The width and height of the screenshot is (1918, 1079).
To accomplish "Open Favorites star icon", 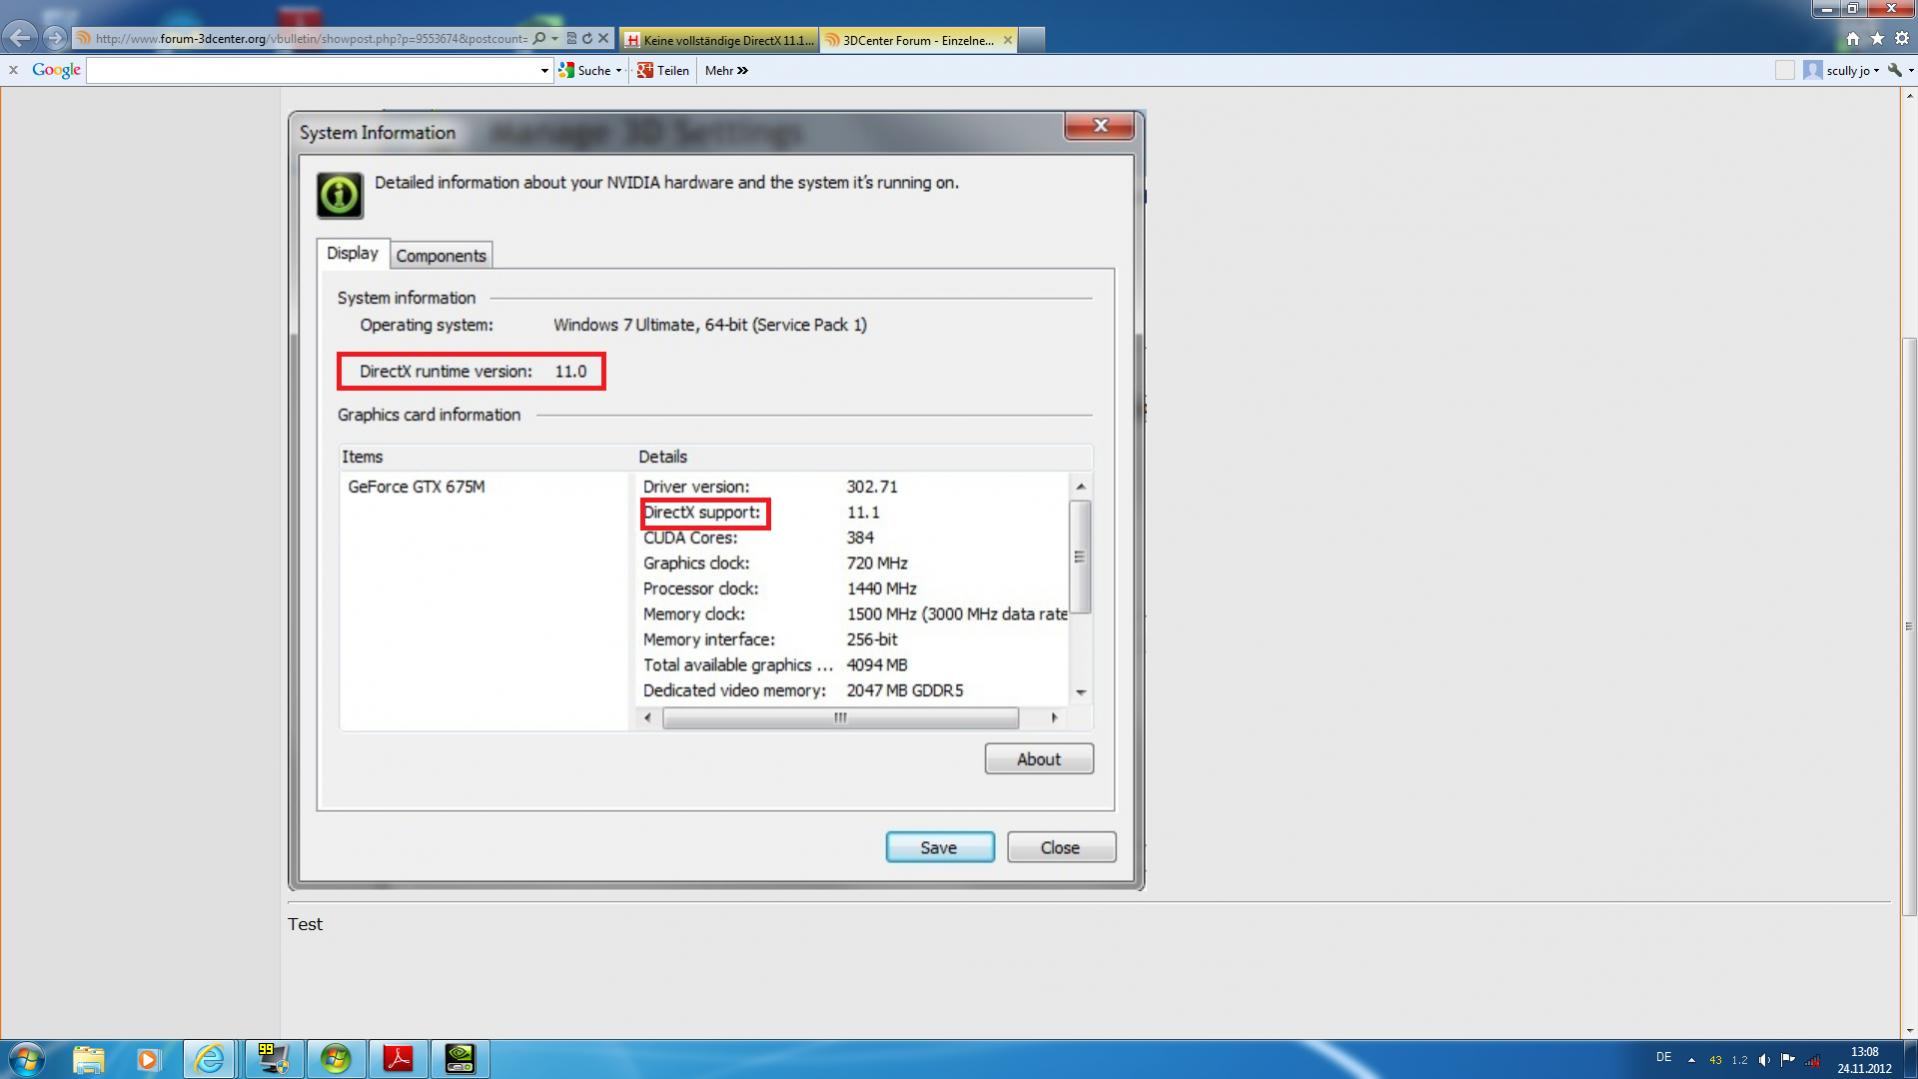I will [x=1877, y=39].
